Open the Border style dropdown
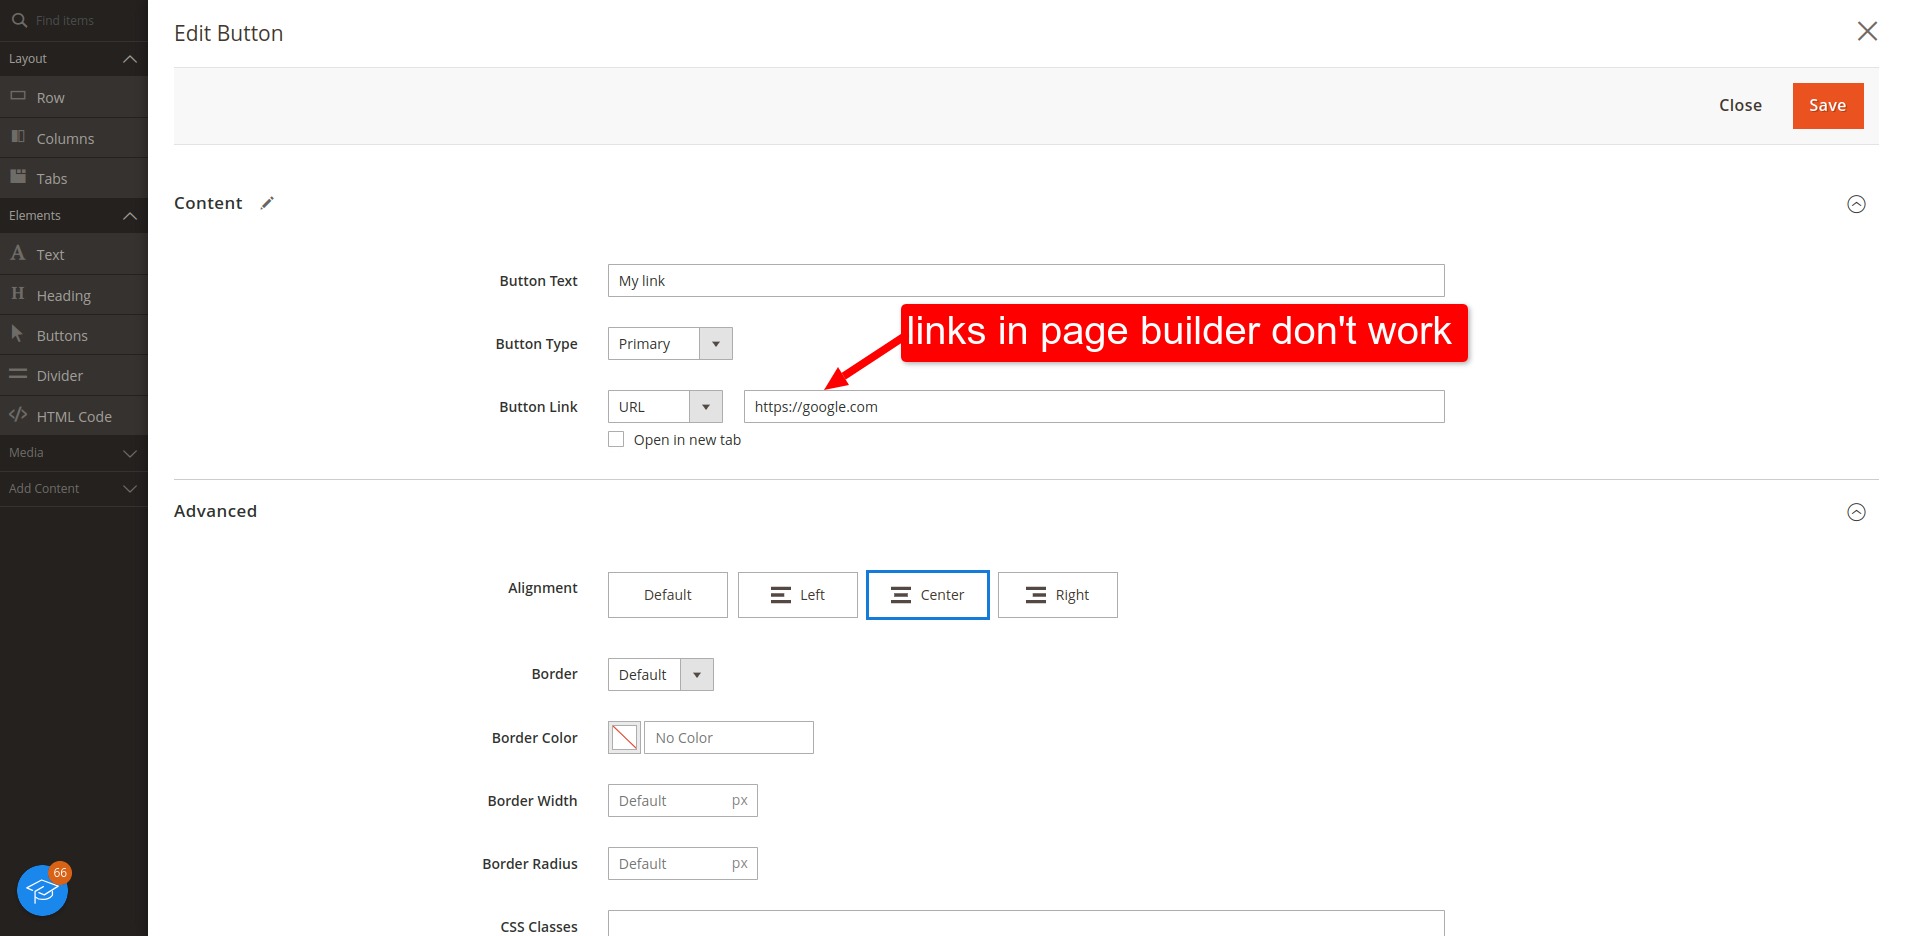 [x=697, y=674]
